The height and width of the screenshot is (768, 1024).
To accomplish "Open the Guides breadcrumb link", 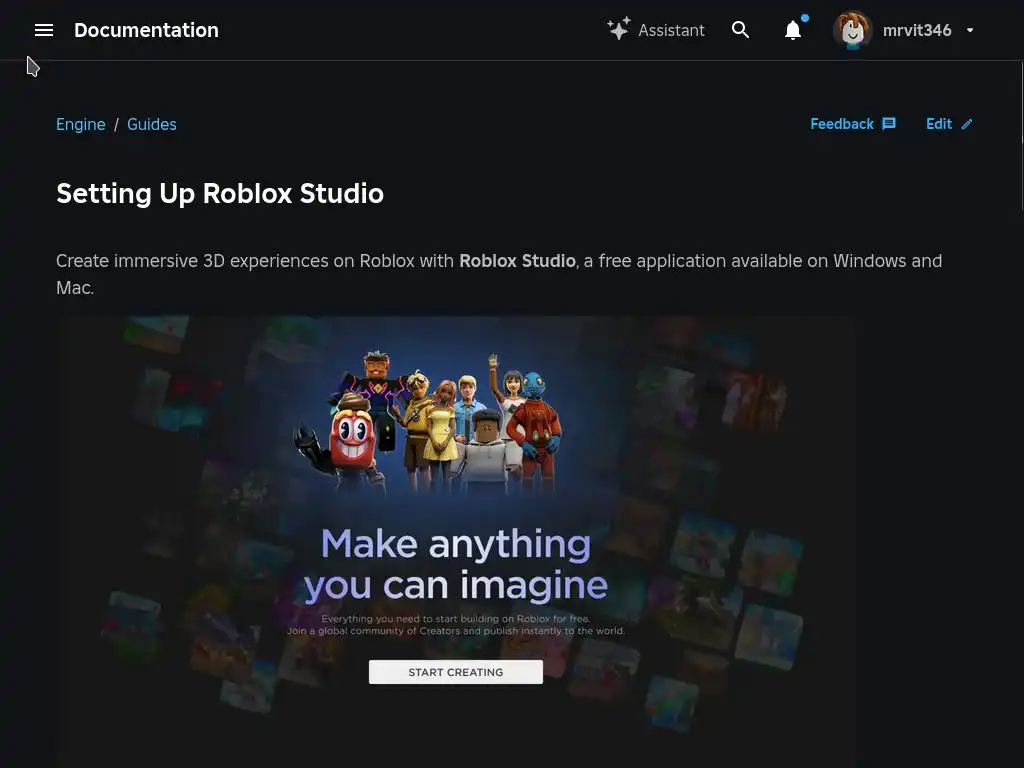I will (152, 124).
